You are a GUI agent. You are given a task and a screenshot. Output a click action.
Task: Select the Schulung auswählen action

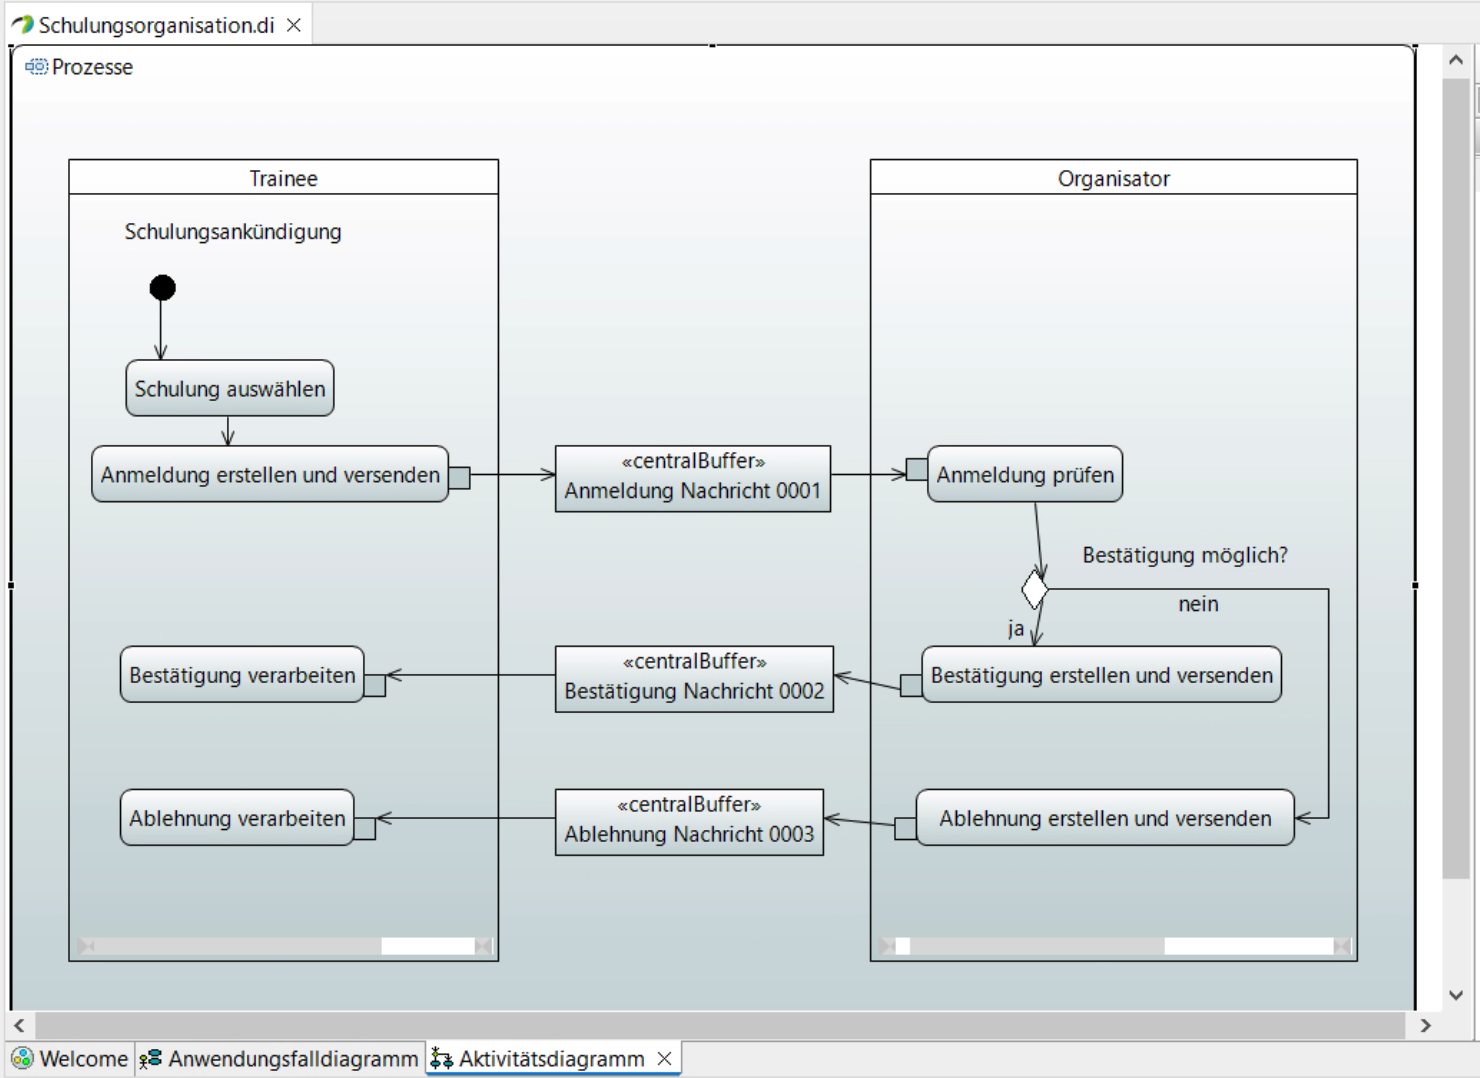(x=230, y=388)
